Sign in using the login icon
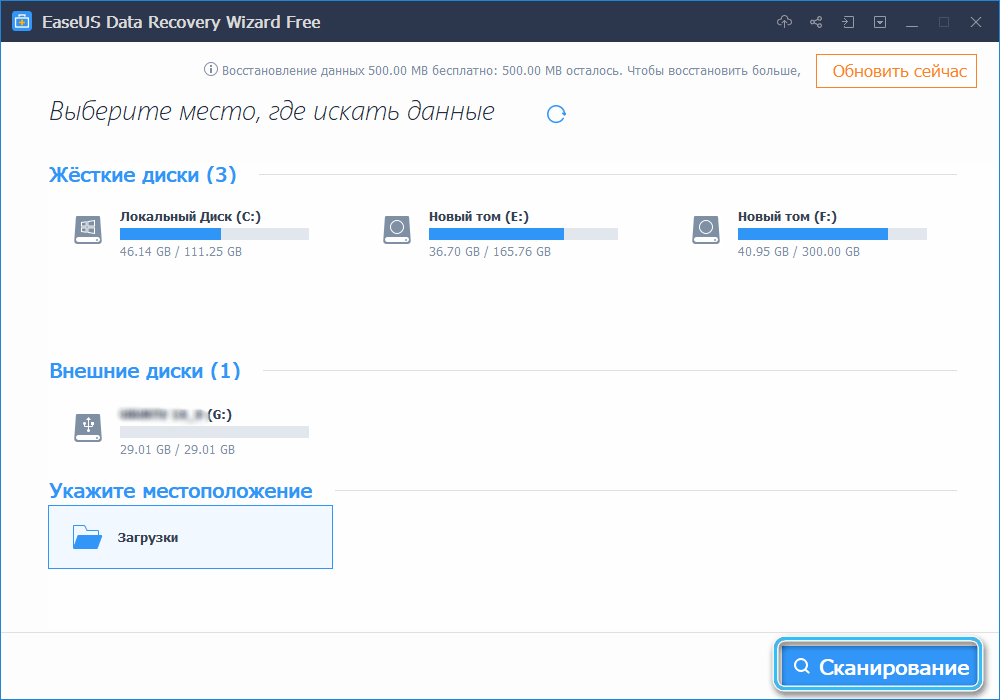The image size is (1000, 700). pyautogui.click(x=847, y=21)
